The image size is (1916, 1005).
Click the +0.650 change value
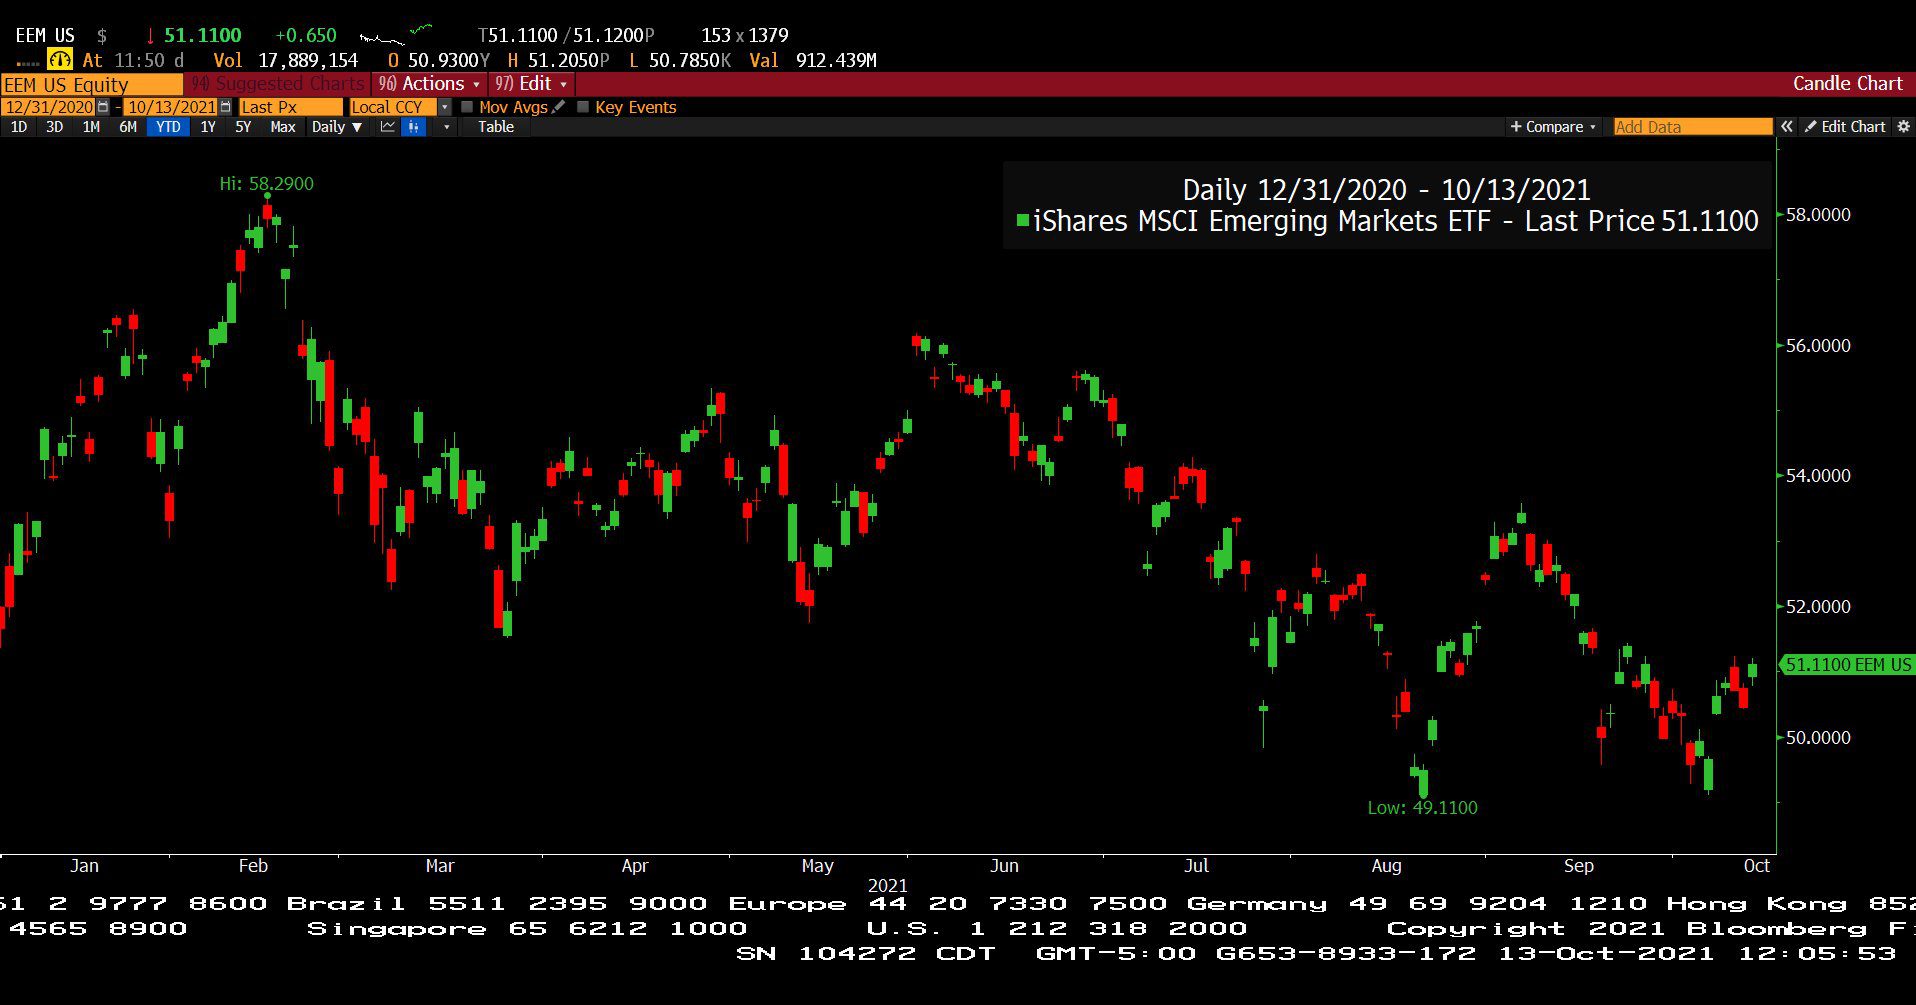click(x=306, y=35)
